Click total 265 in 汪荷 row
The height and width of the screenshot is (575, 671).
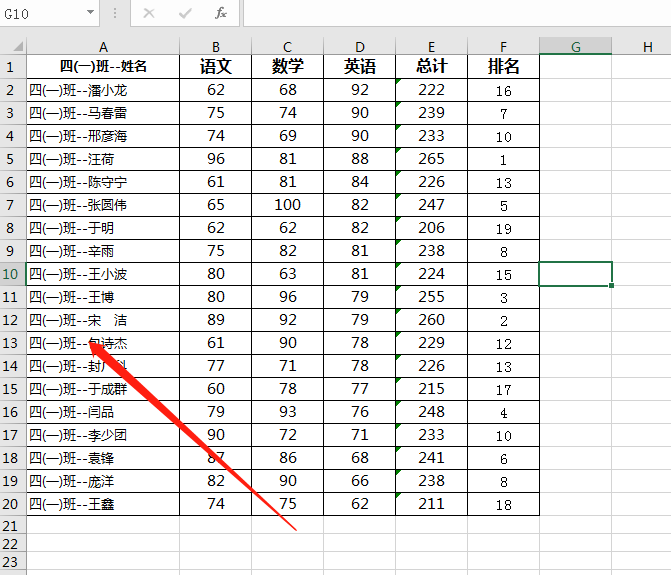click(431, 159)
